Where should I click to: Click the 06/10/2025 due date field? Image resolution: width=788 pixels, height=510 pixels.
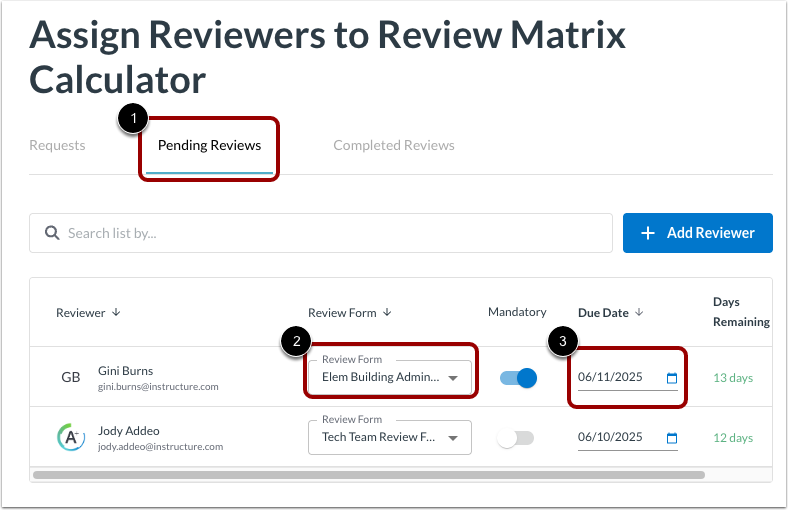(x=628, y=437)
